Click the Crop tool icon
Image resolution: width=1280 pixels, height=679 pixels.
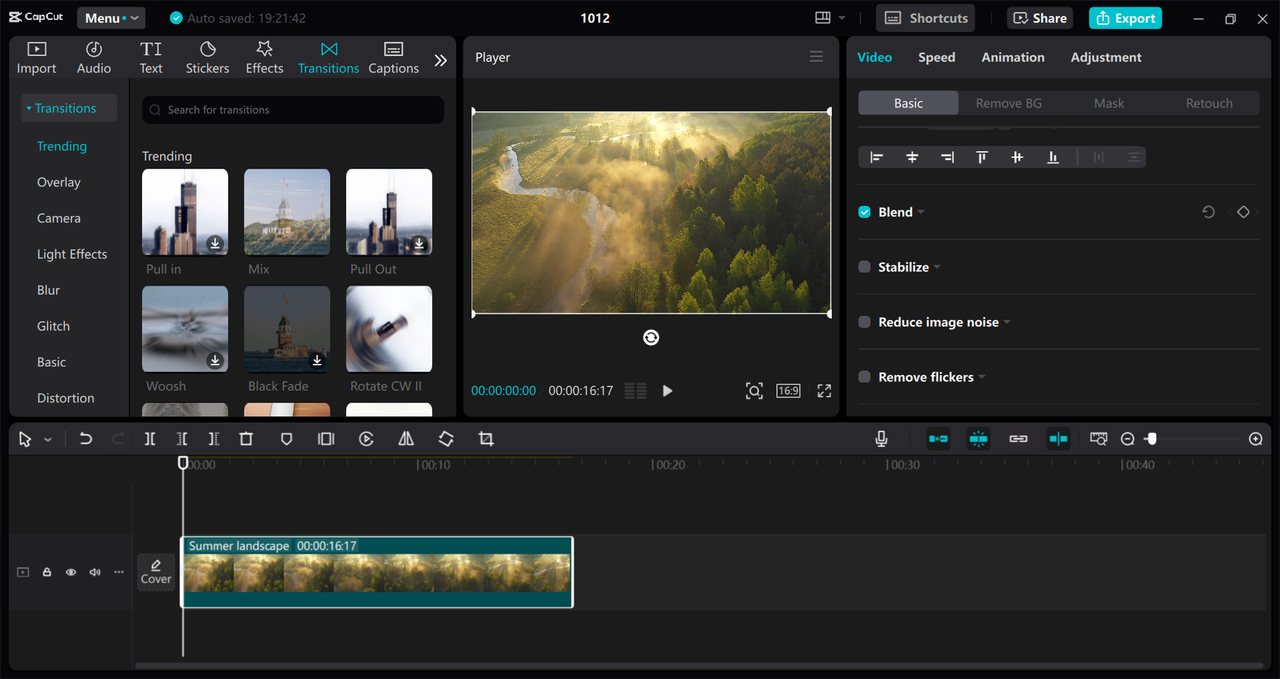[486, 439]
